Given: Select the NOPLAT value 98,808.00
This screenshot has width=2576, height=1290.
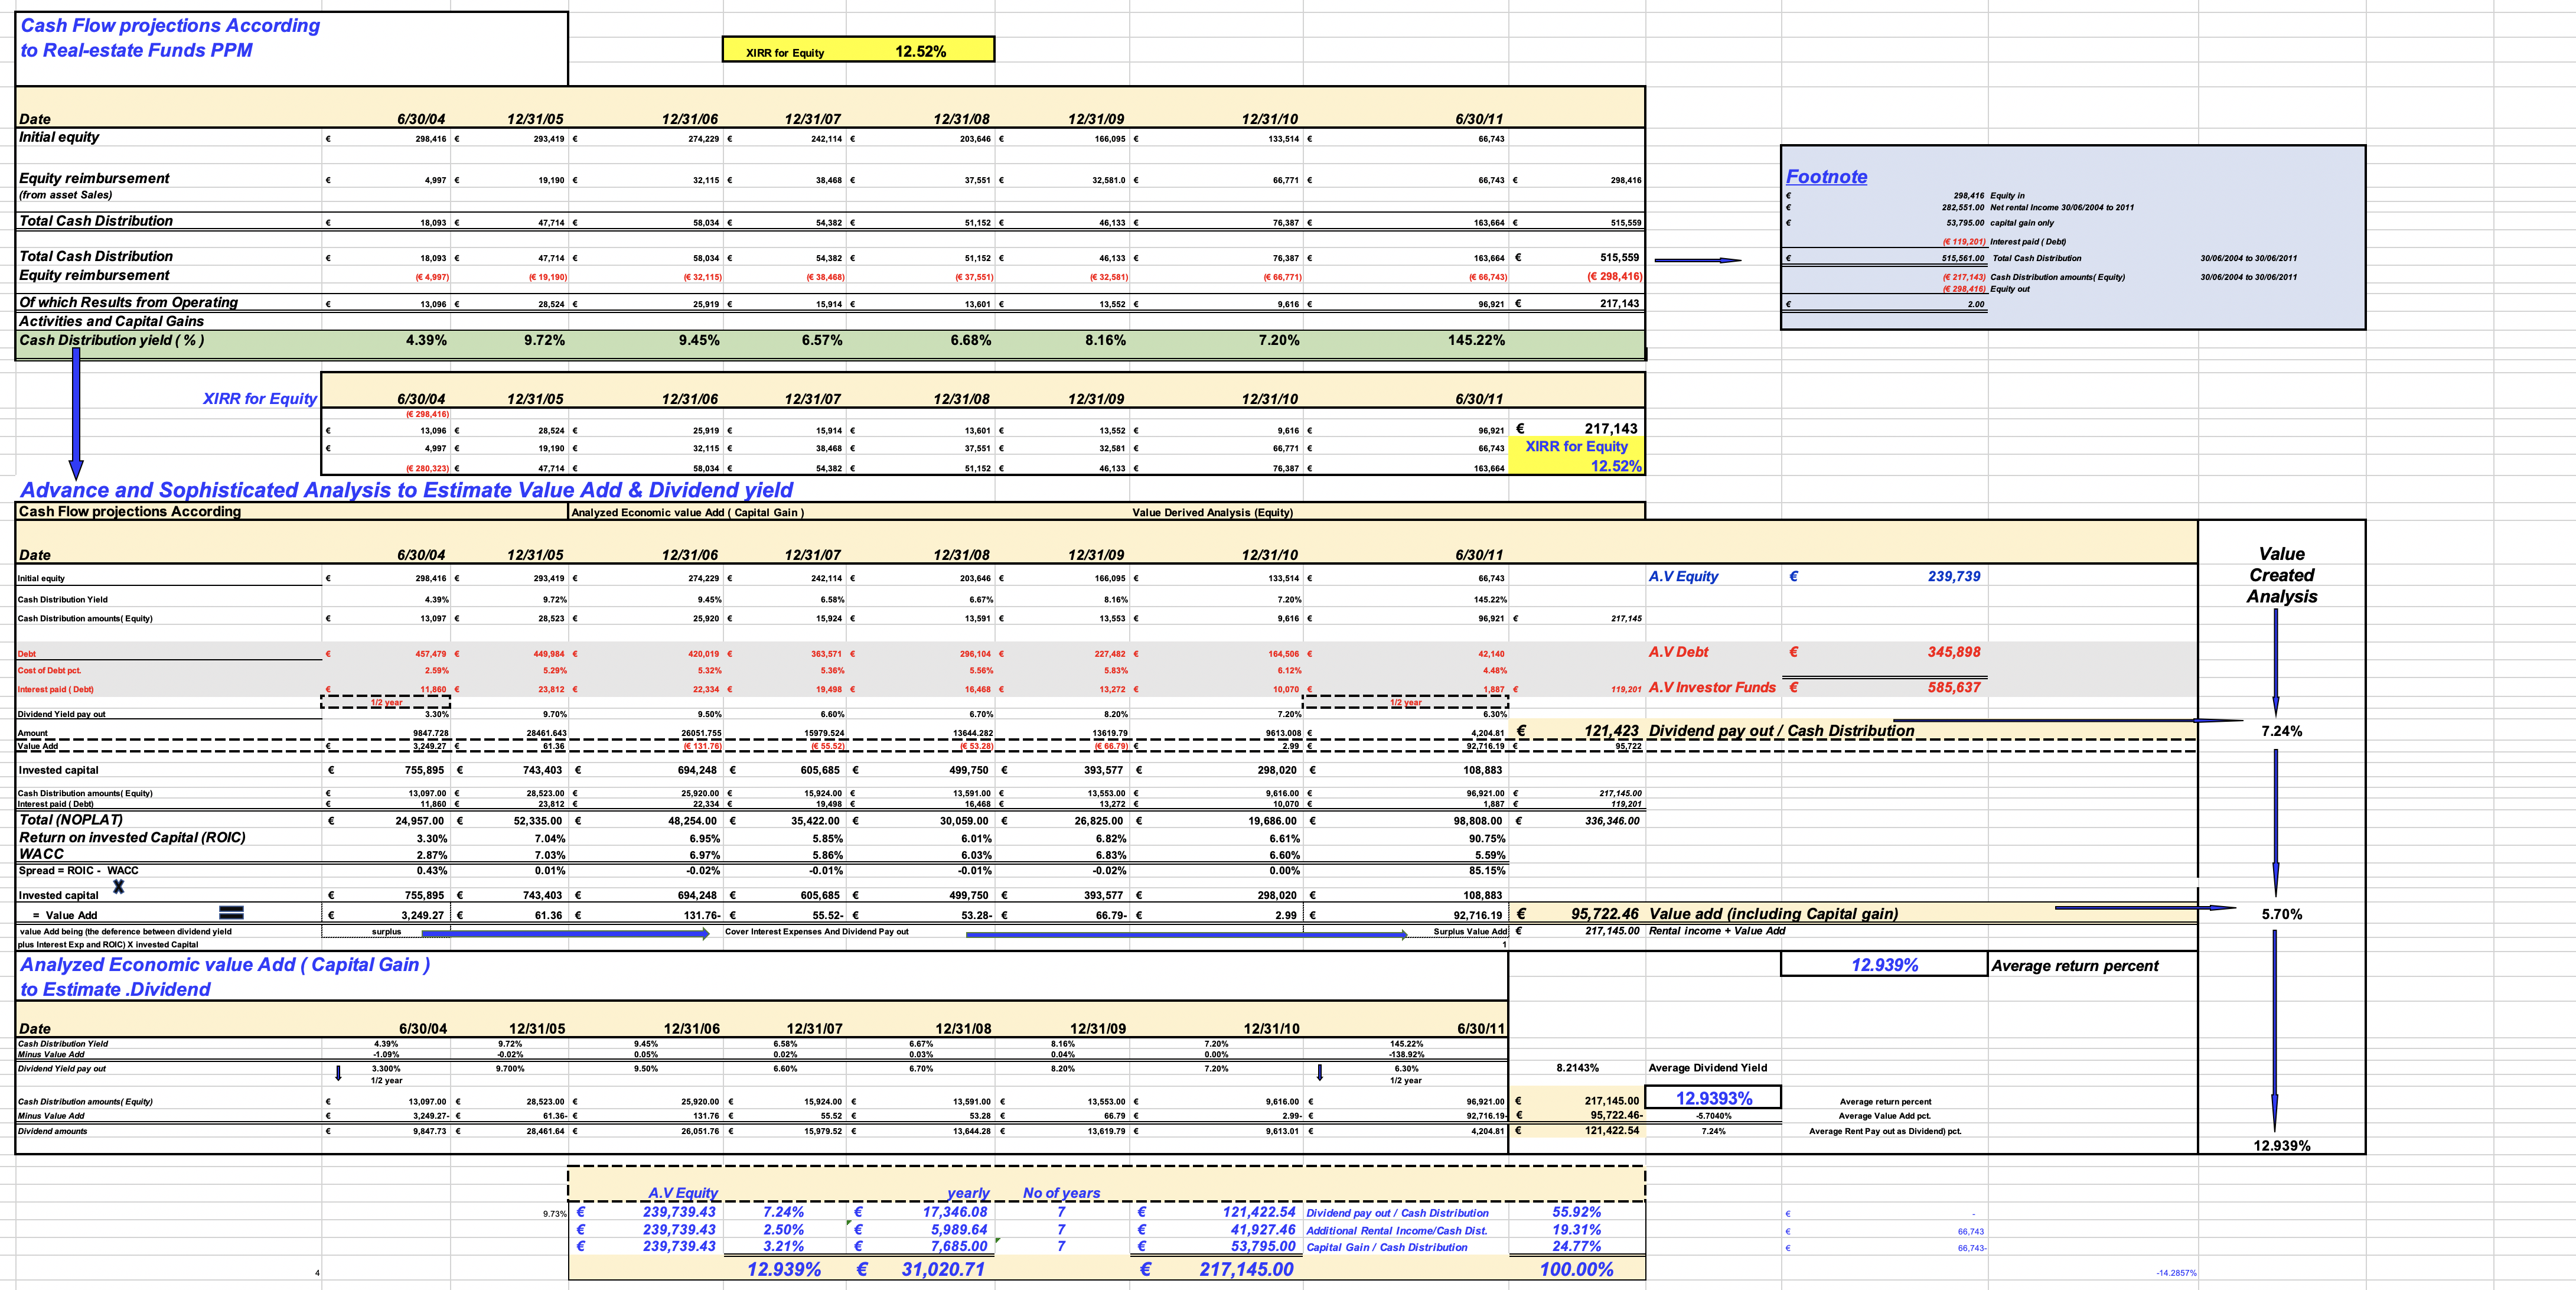Looking at the screenshot, I should [x=1478, y=821].
